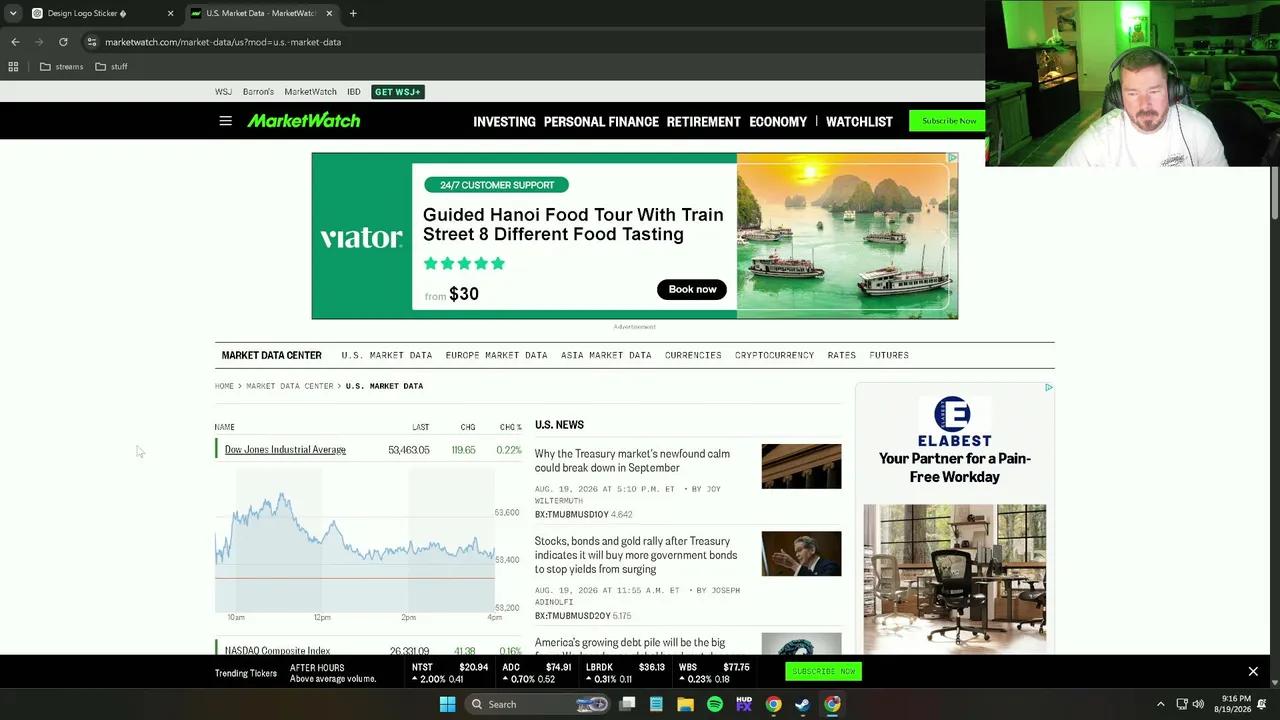Screen dimensions: 1280x720
Task: Open stocks and gold rally thumbnail
Action: (801, 554)
